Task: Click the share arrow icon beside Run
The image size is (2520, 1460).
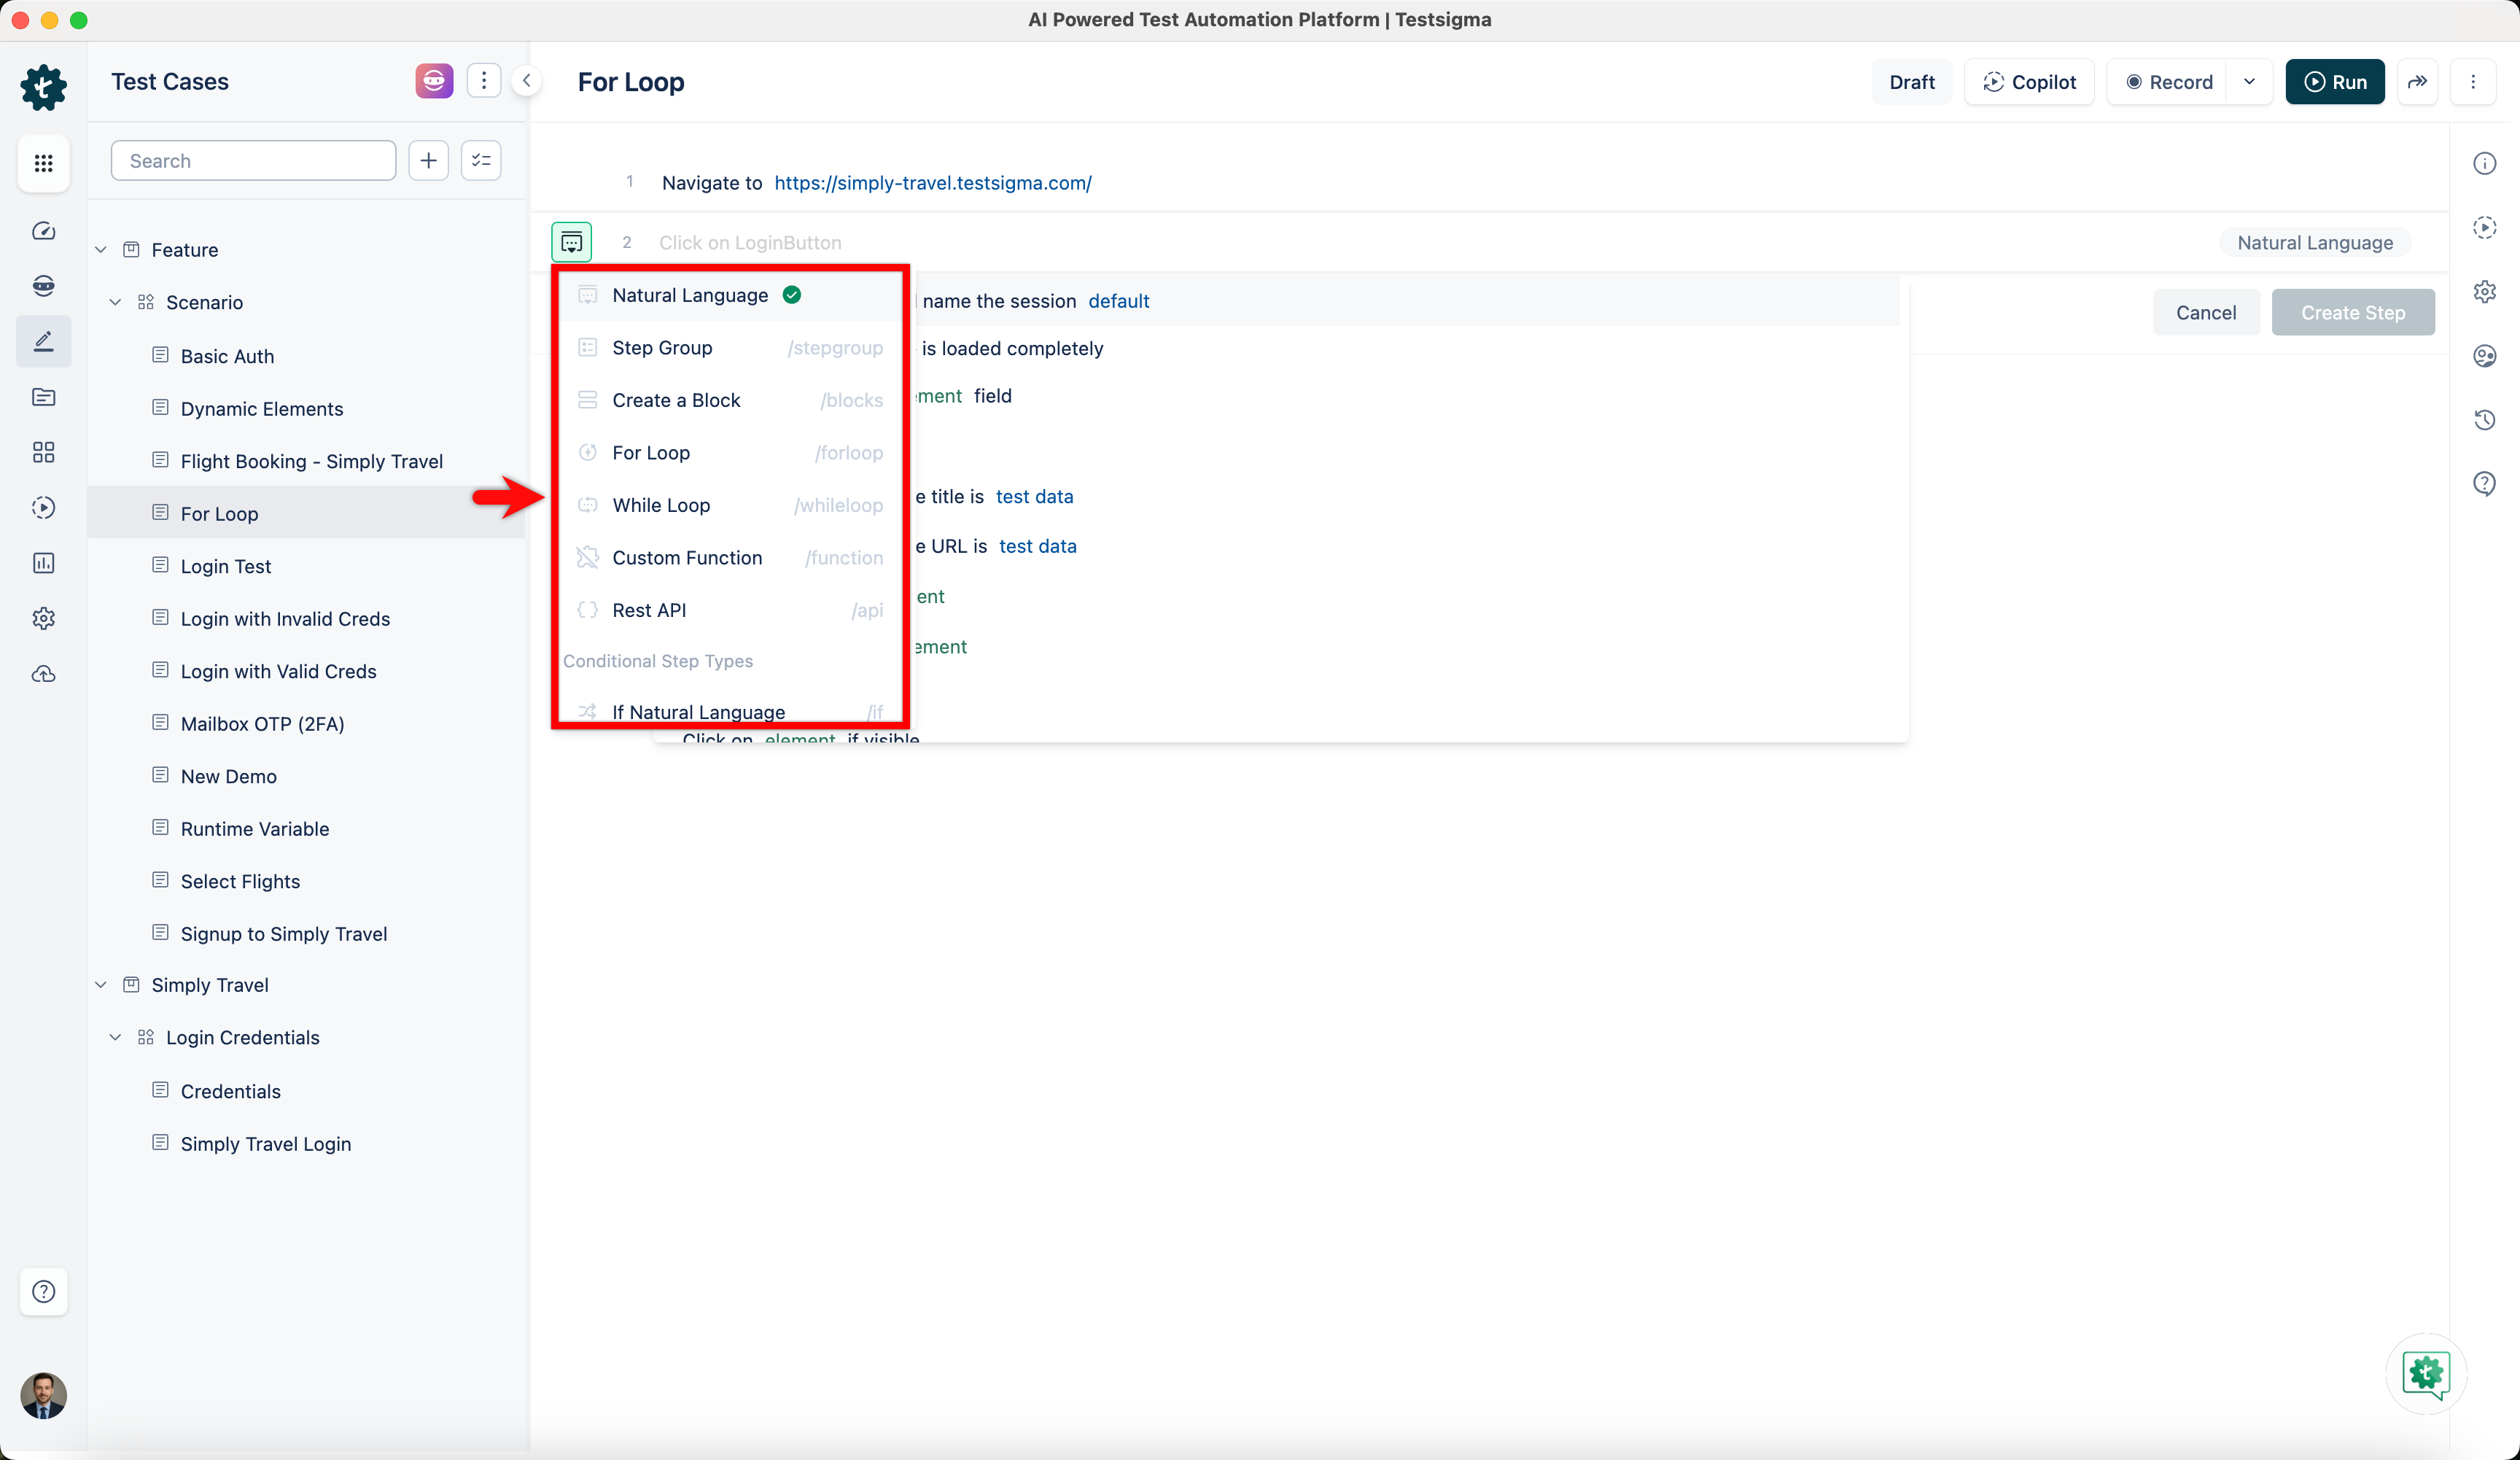Action: pos(2417,82)
